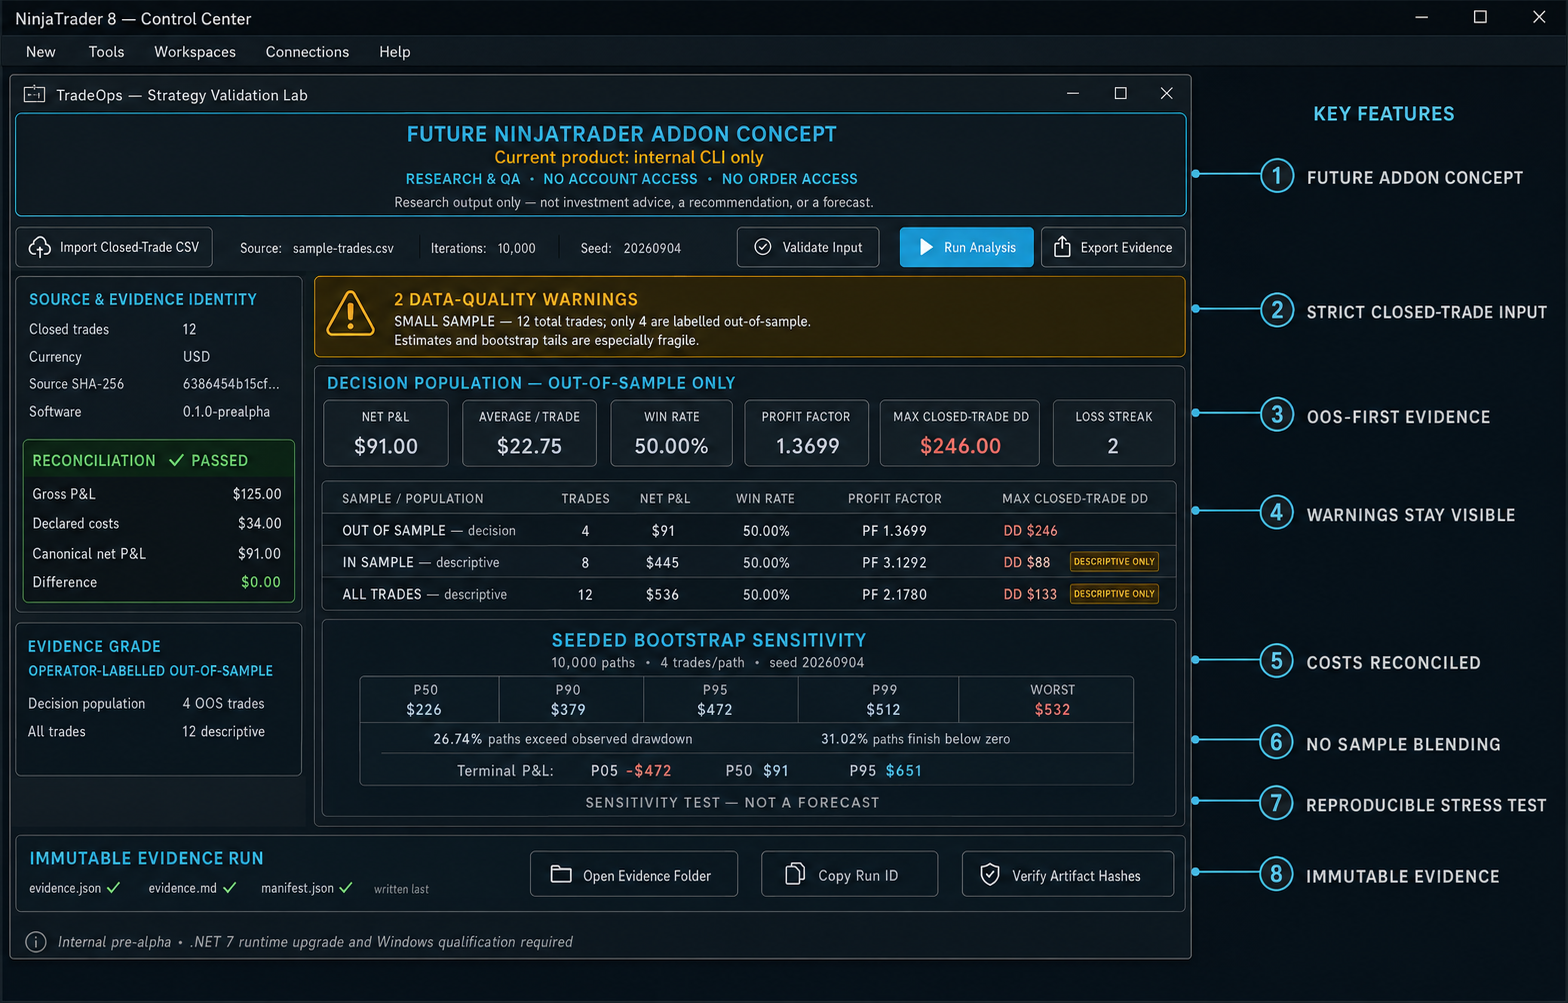
Task: Open the New menu
Action: click(x=41, y=52)
